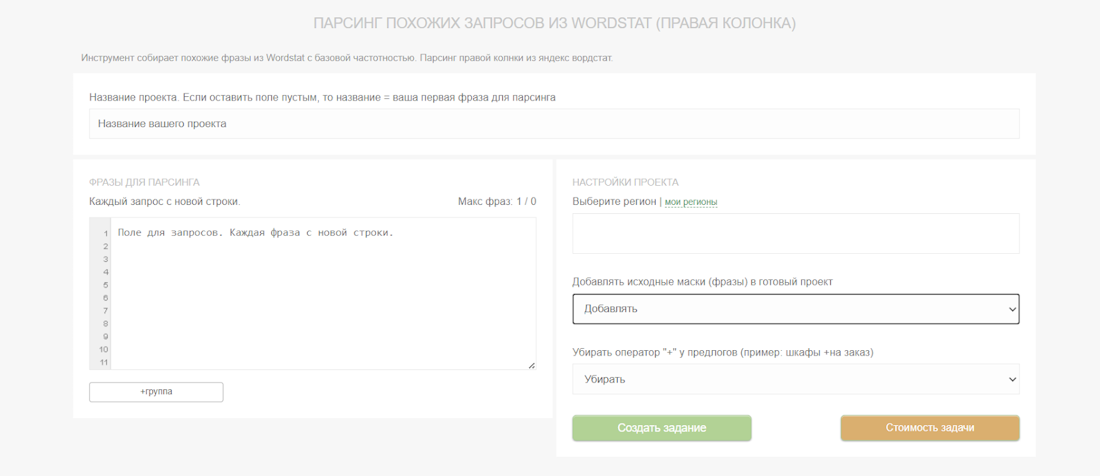Click the Макс фраз counter text

coord(496,202)
